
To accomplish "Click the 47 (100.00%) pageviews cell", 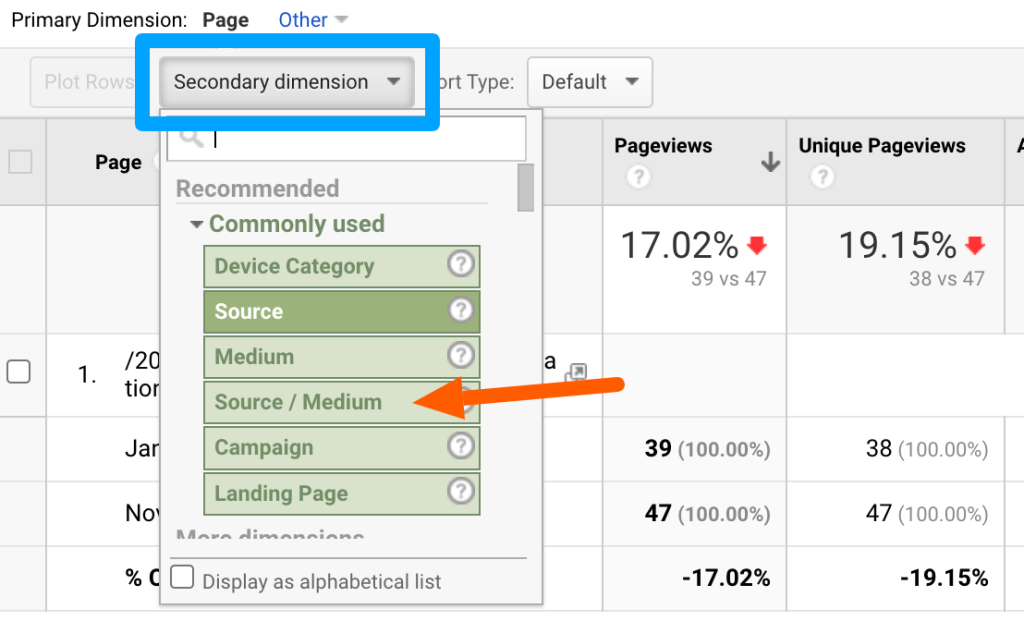I will click(x=707, y=513).
